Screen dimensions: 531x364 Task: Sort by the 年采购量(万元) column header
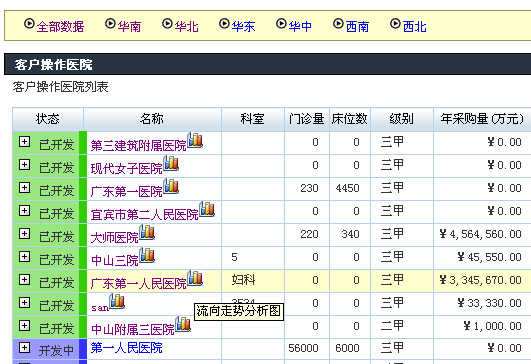[482, 119]
